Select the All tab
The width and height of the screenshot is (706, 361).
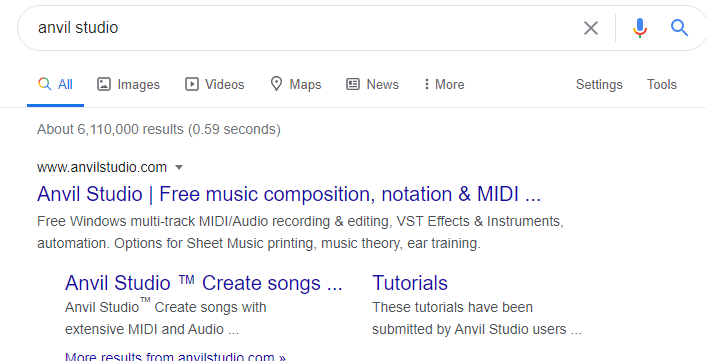(55, 85)
